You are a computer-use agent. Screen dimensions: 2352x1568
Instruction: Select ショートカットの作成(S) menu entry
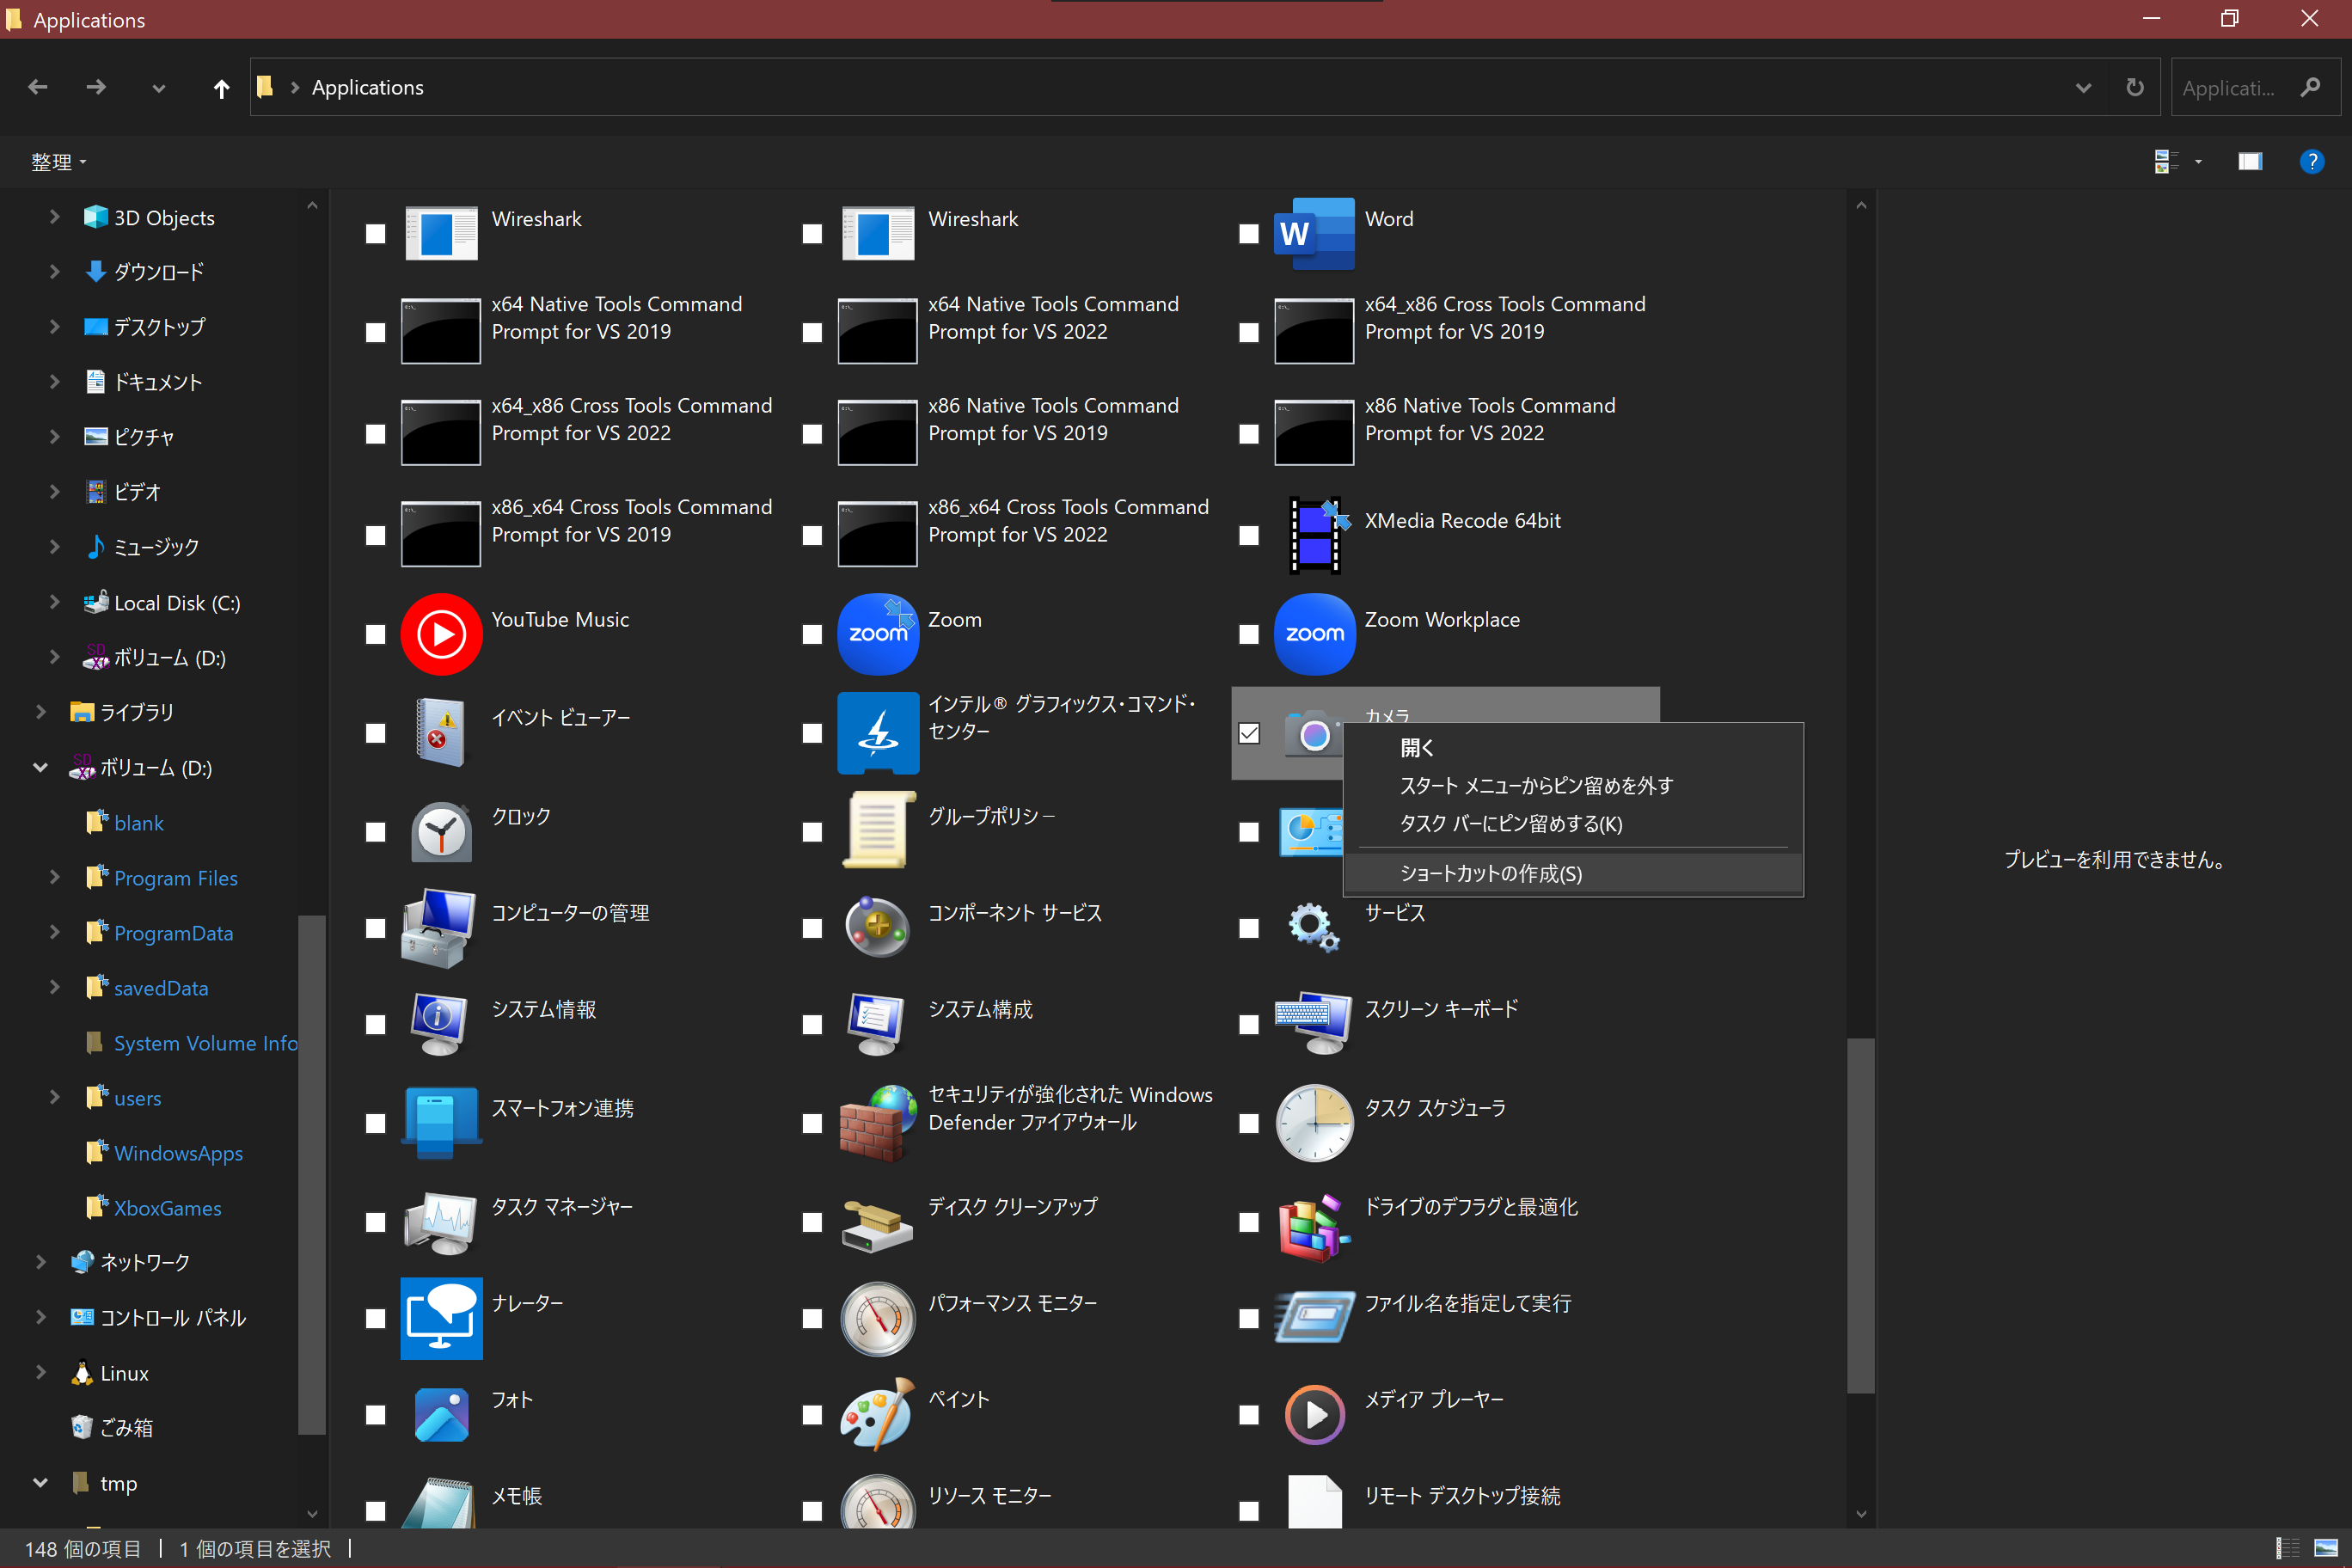click(1490, 873)
